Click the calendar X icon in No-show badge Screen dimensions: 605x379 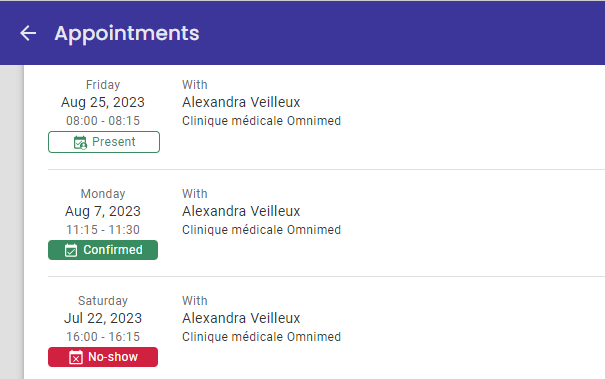click(x=76, y=357)
